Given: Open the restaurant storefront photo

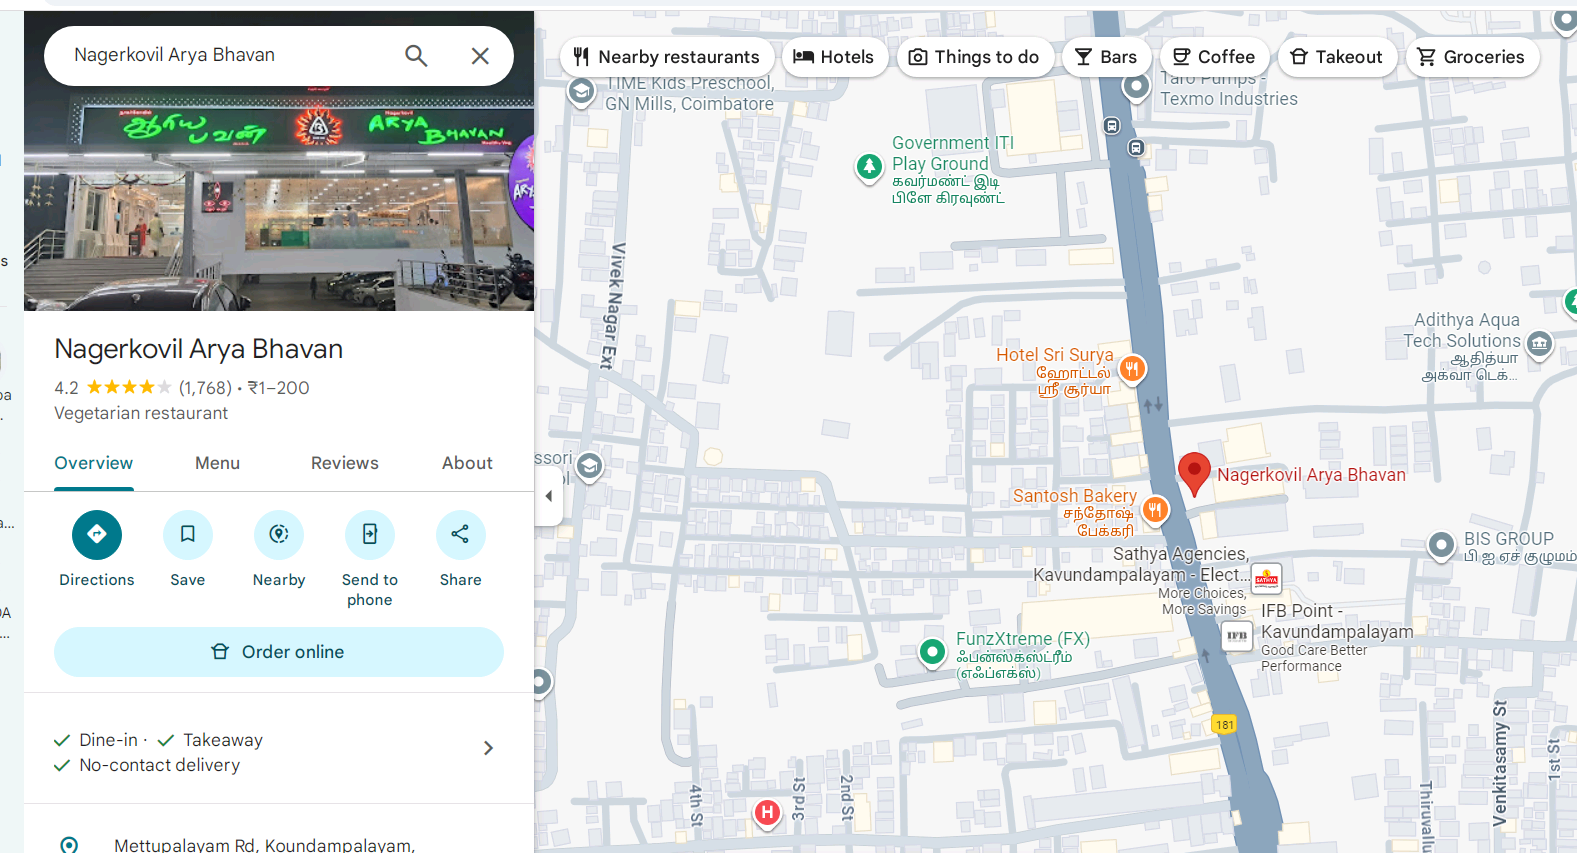Looking at the screenshot, I should [279, 198].
